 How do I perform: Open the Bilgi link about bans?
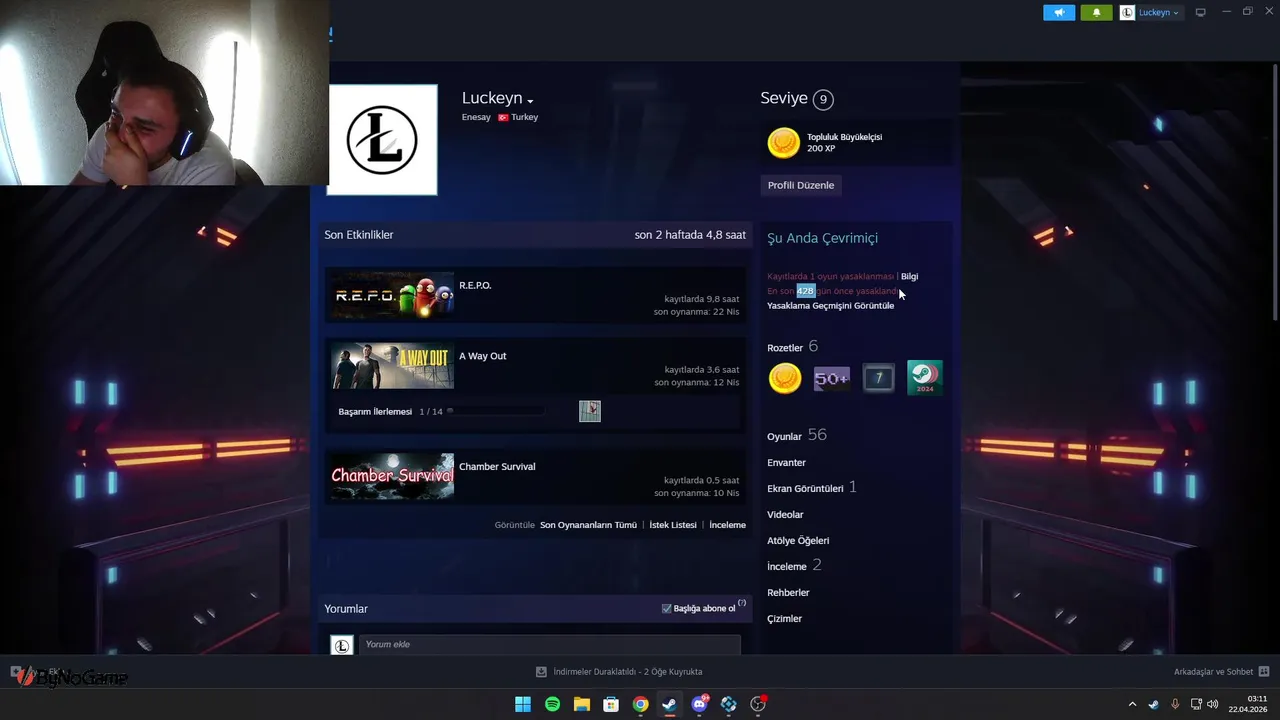[909, 276]
